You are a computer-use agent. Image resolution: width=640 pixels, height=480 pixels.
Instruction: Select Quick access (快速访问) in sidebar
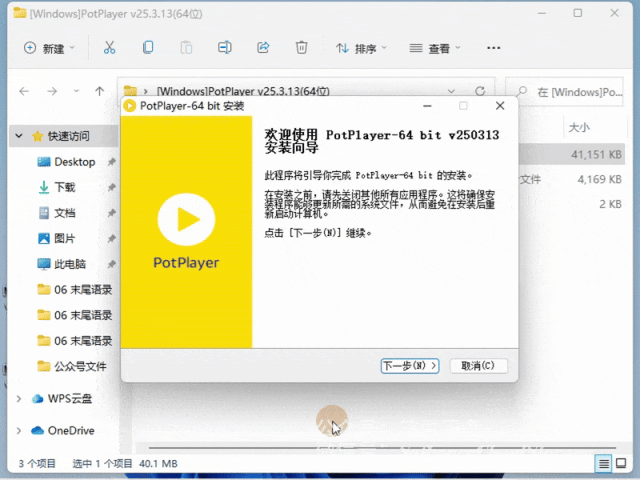pyautogui.click(x=69, y=136)
